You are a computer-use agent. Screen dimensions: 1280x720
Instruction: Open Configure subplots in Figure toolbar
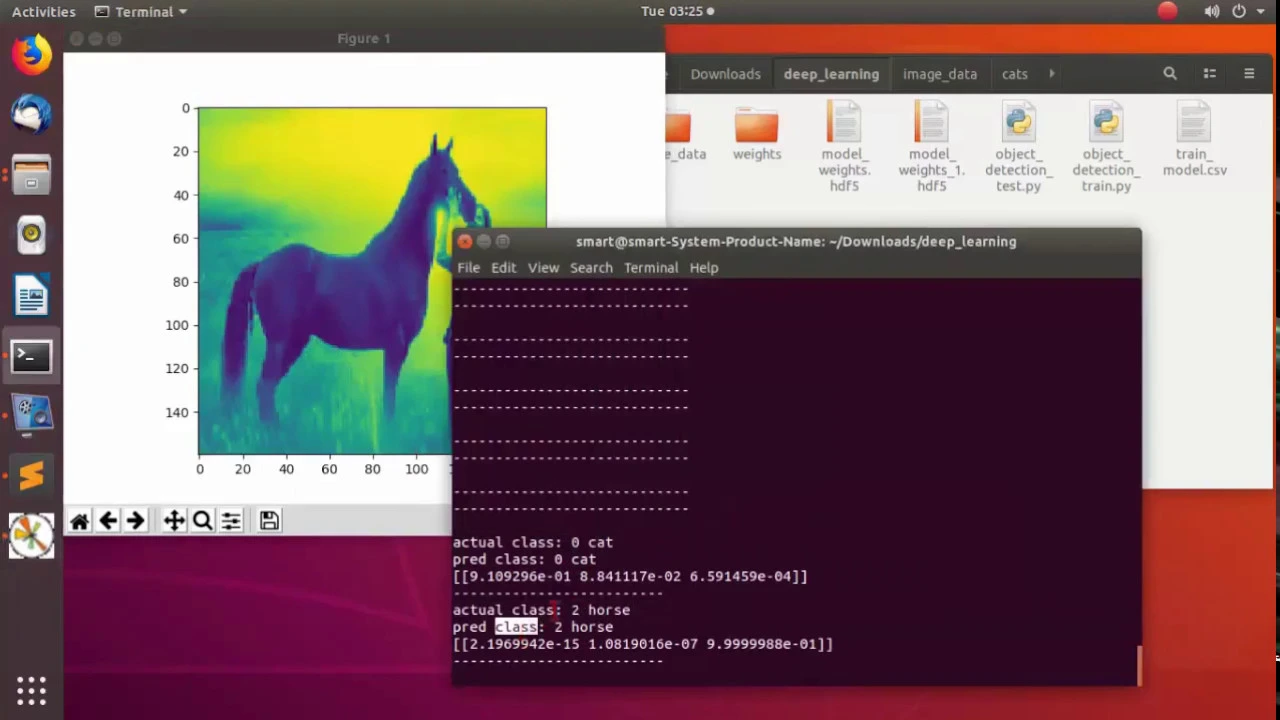231,520
